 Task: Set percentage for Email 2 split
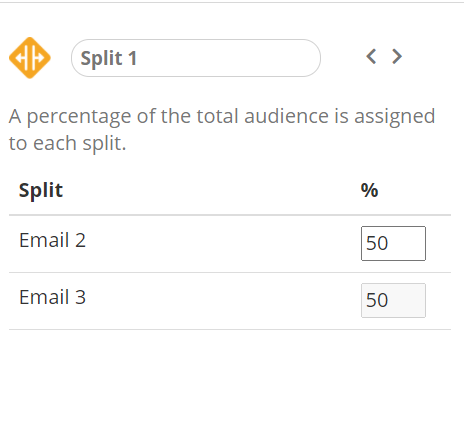tap(393, 243)
